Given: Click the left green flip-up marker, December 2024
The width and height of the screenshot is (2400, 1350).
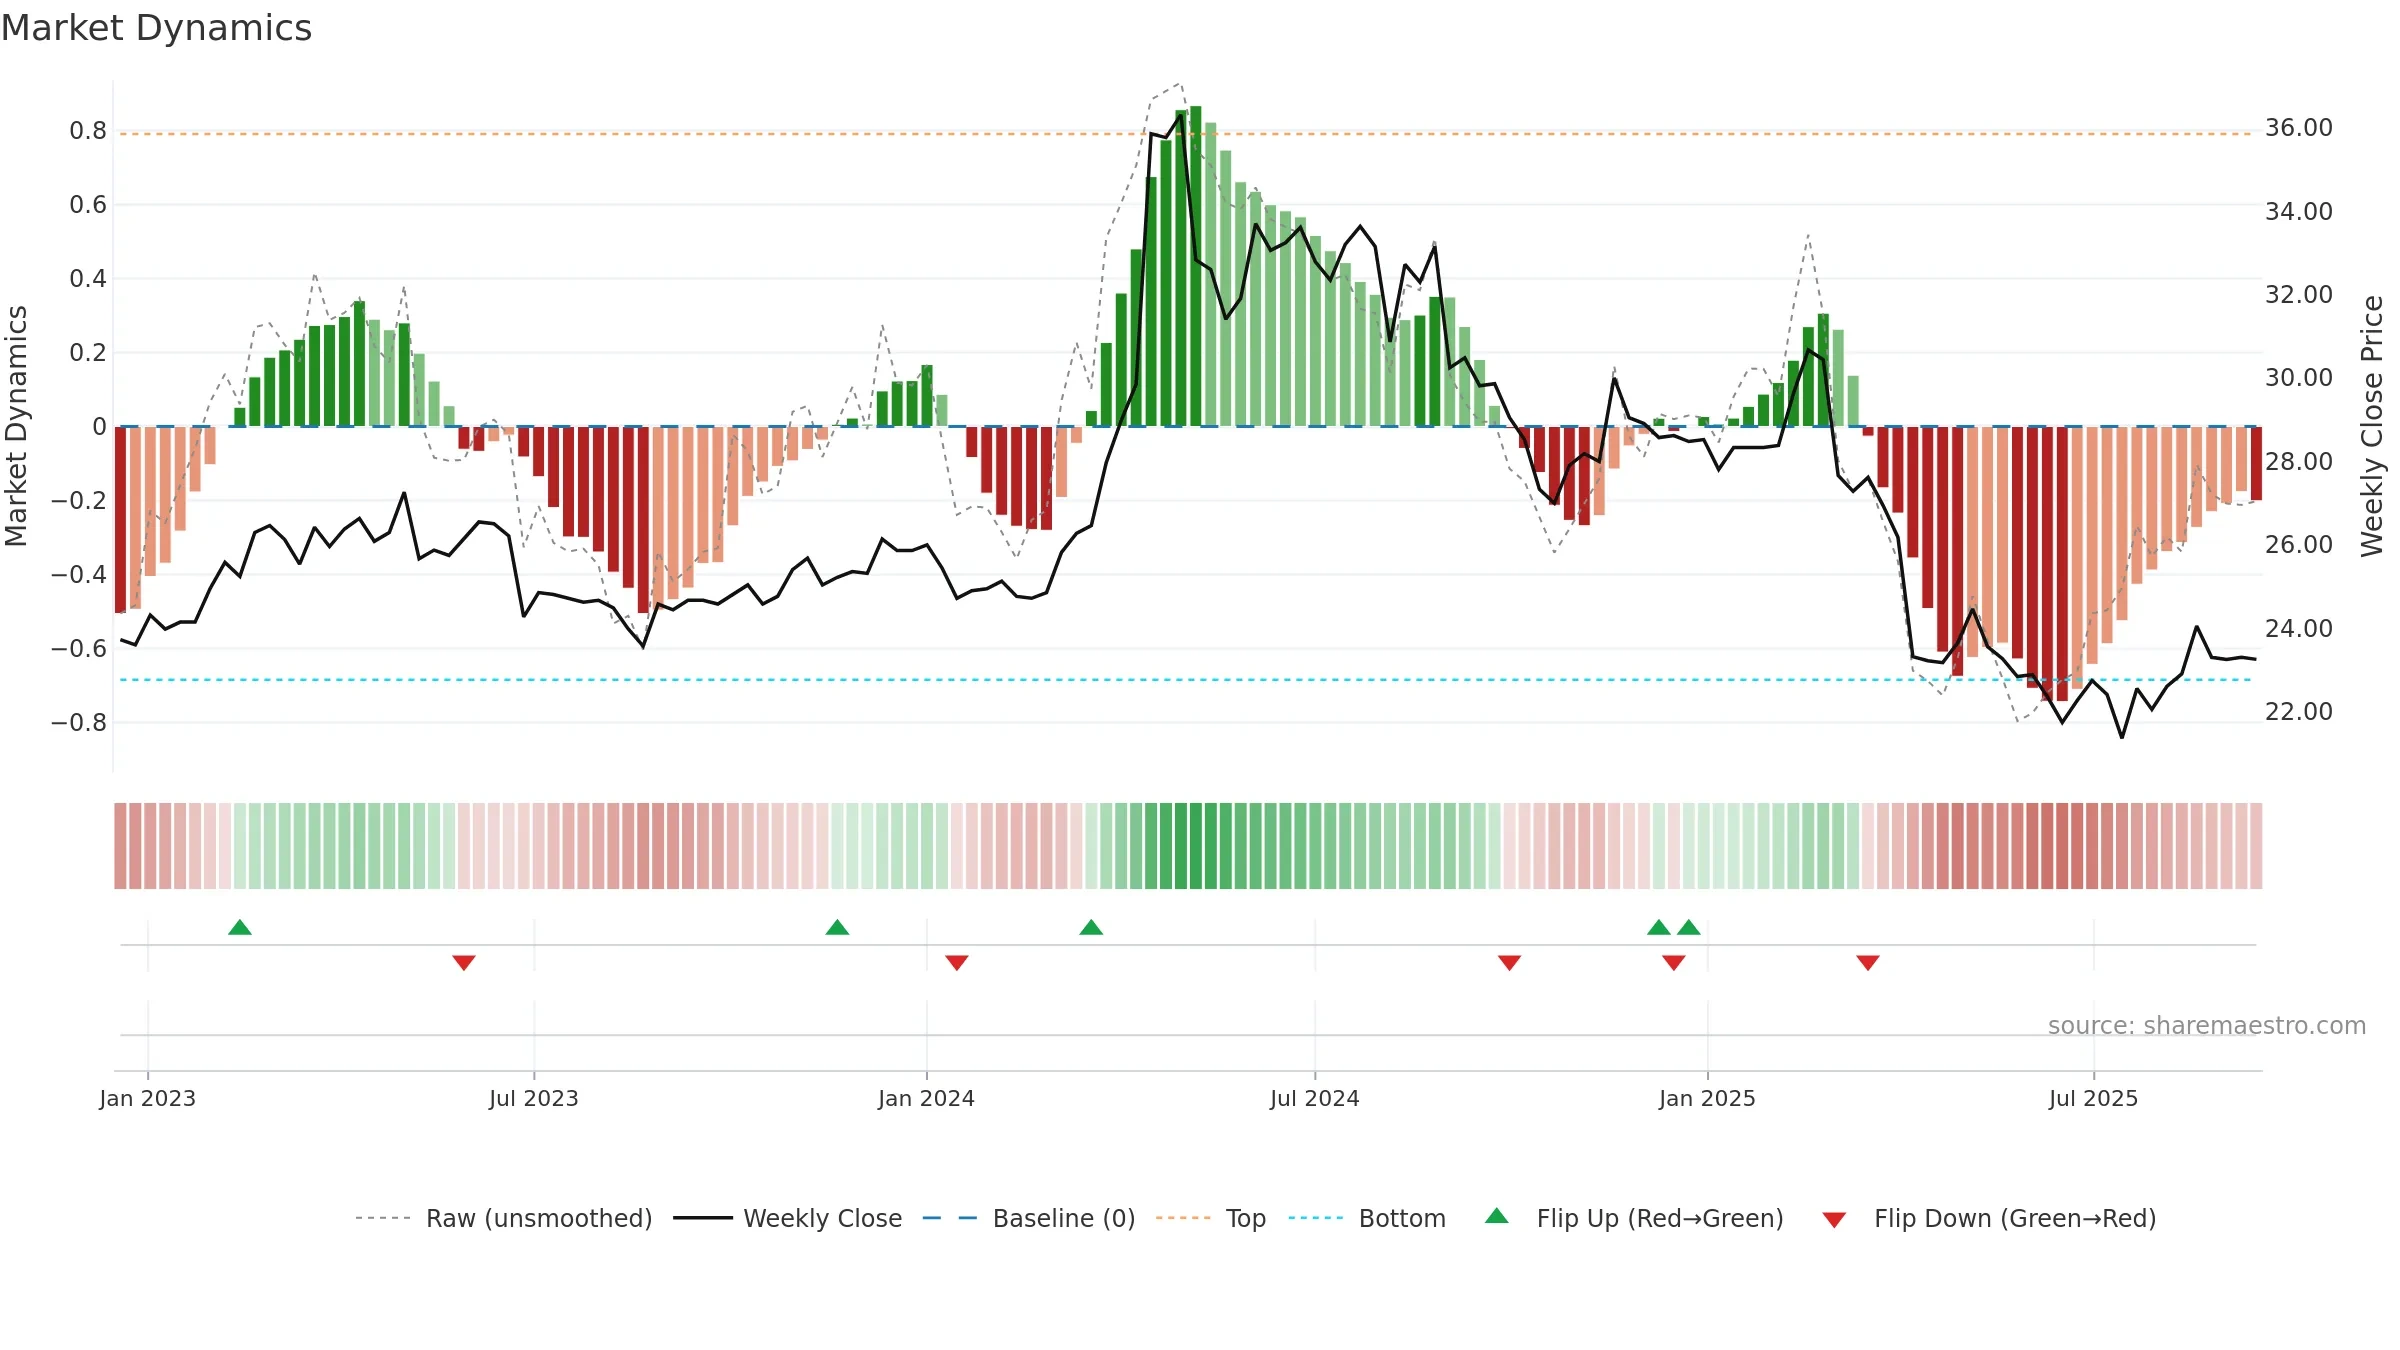Looking at the screenshot, I should point(1659,927).
